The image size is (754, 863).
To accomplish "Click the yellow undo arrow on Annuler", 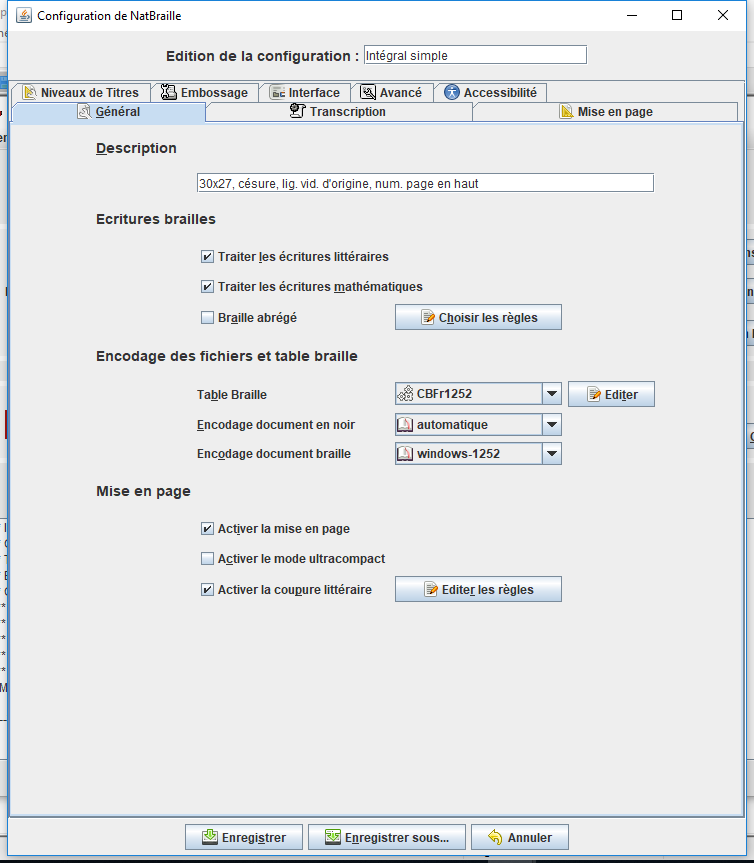I will coord(495,837).
